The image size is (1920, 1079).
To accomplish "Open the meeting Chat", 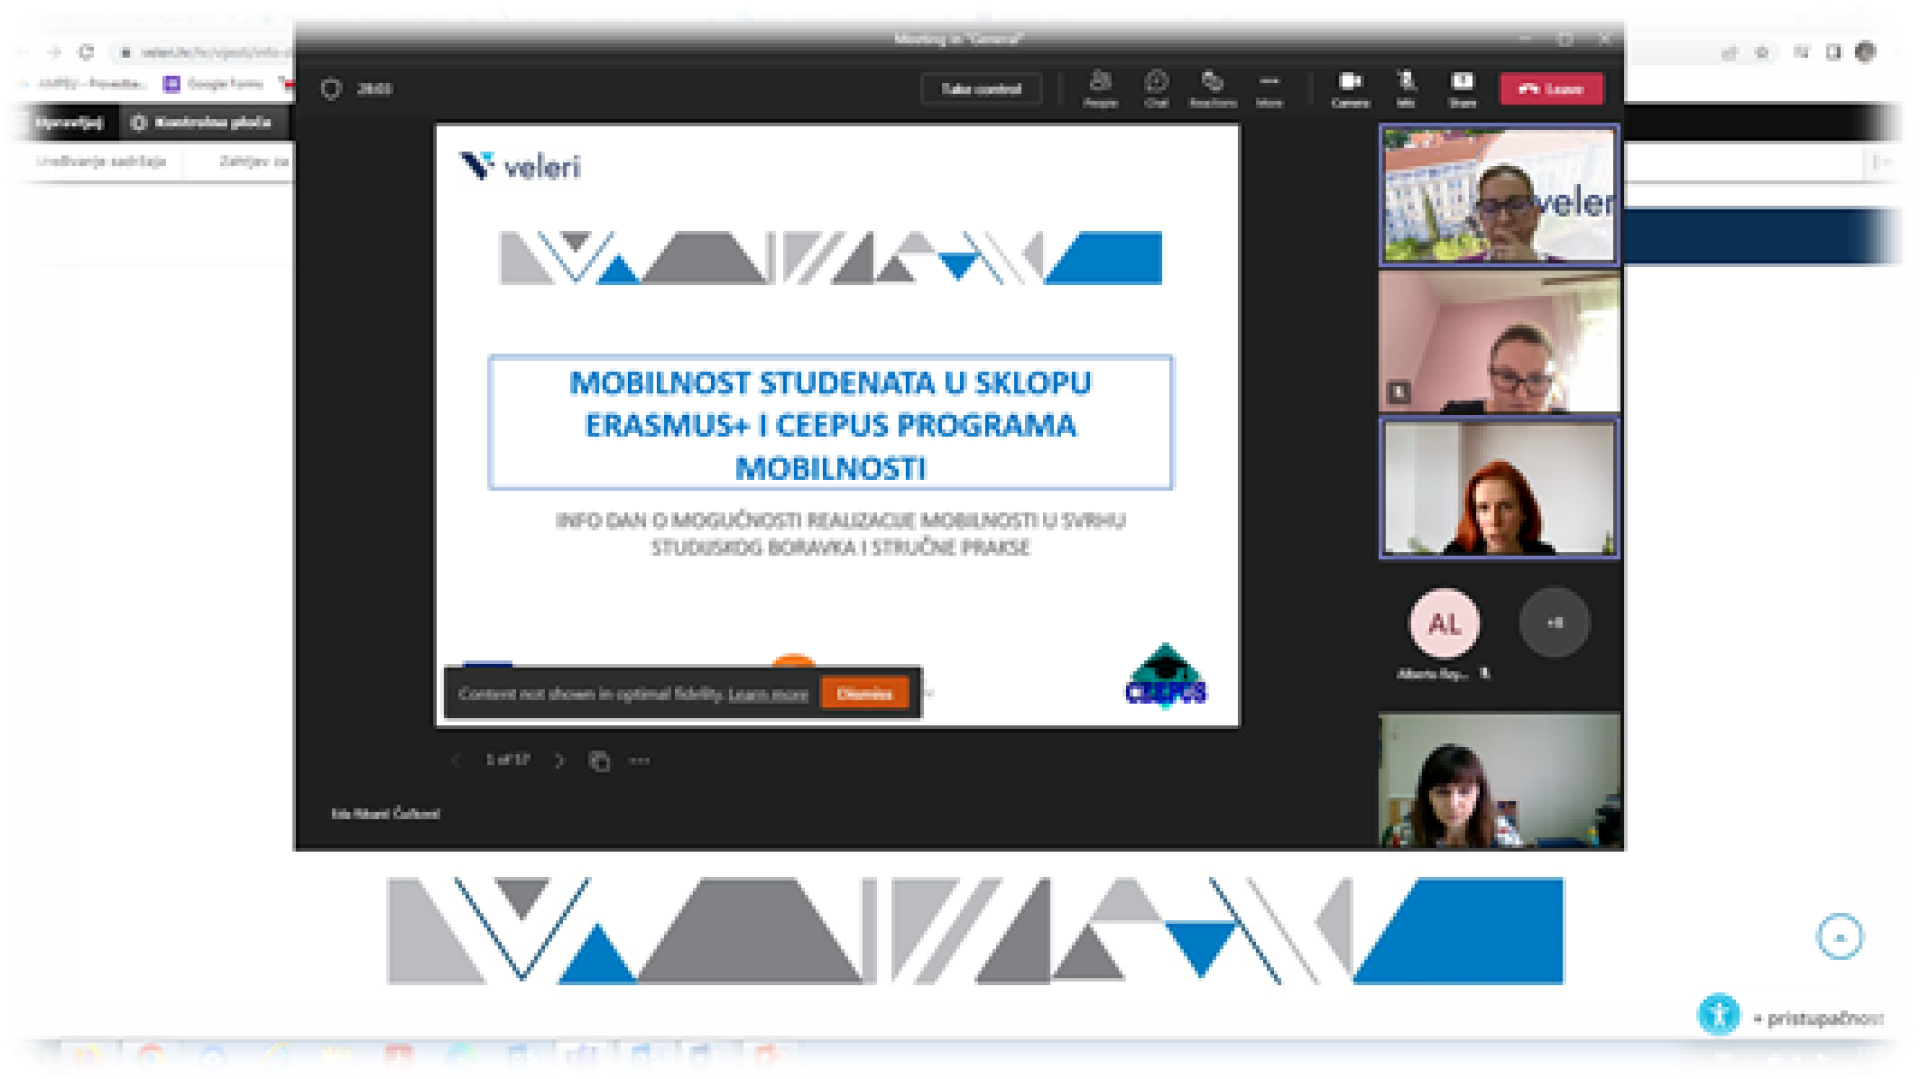I will point(1156,87).
